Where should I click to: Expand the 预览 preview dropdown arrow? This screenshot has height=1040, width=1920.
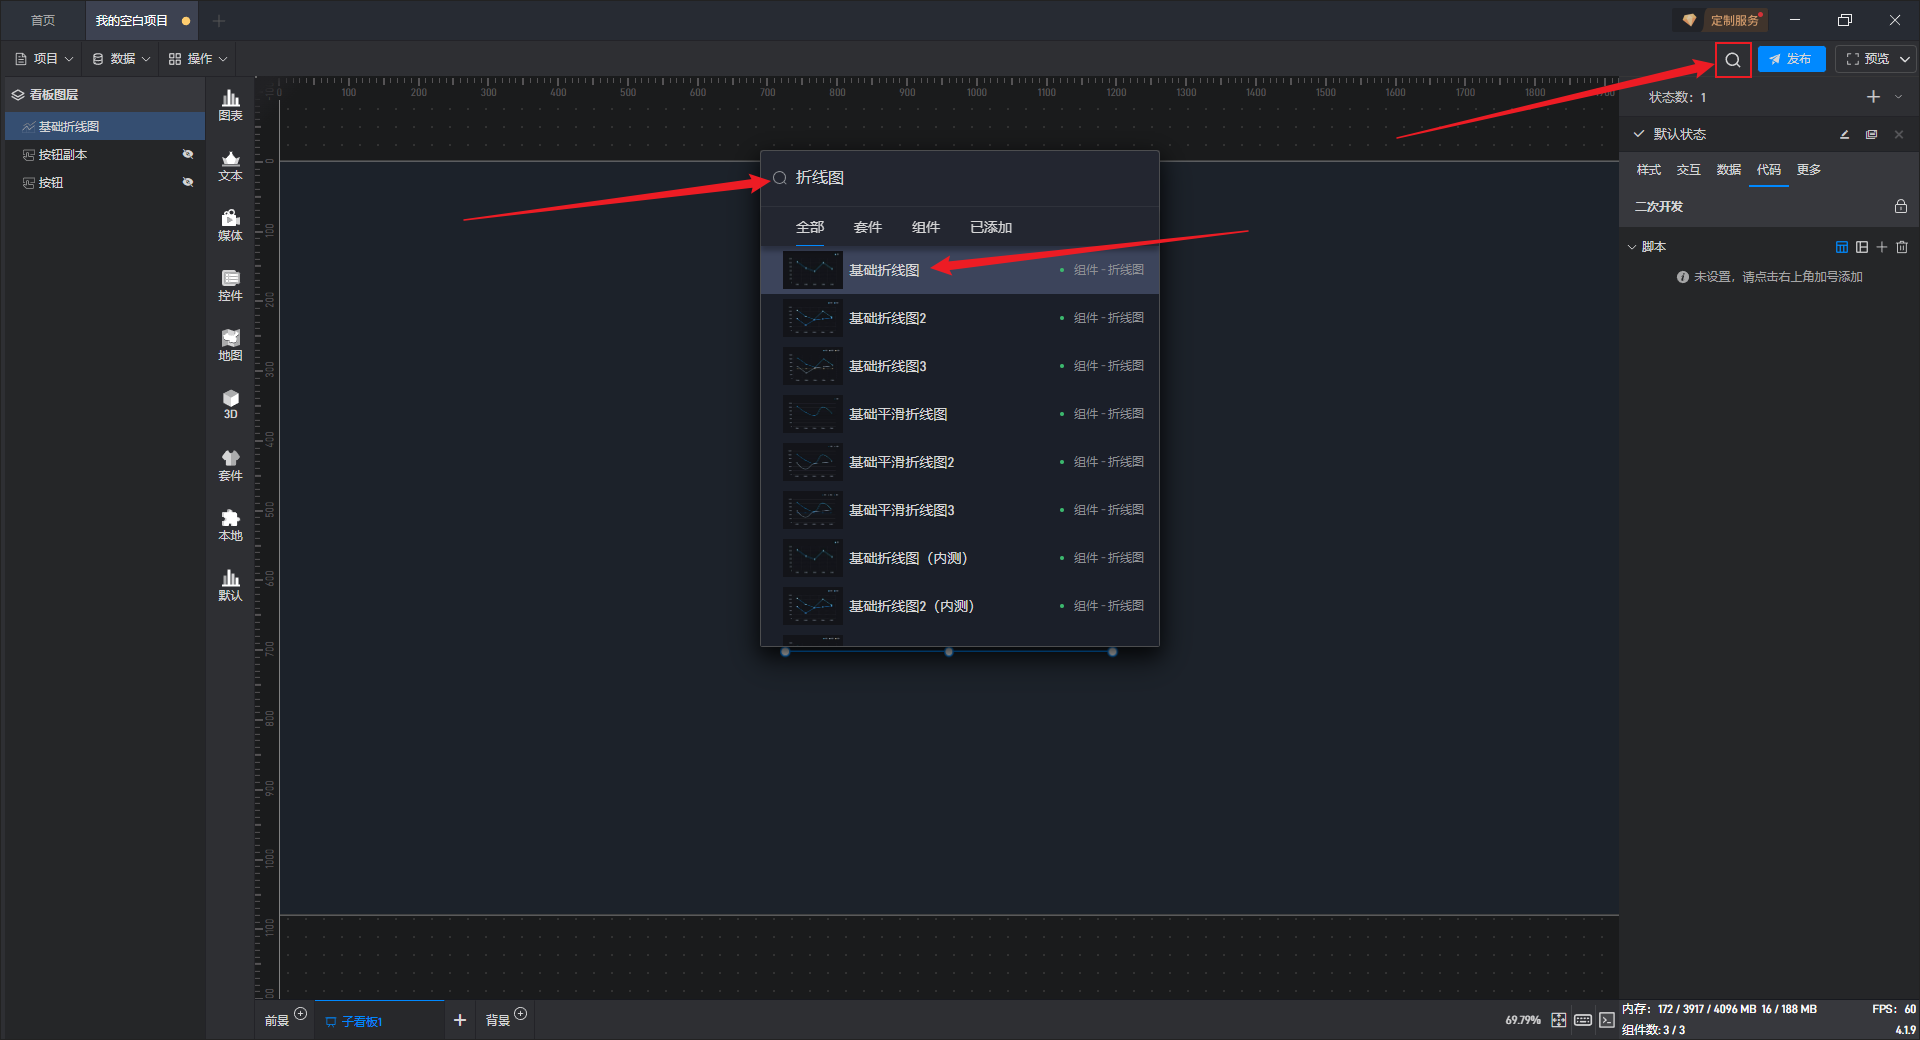pos(1905,59)
